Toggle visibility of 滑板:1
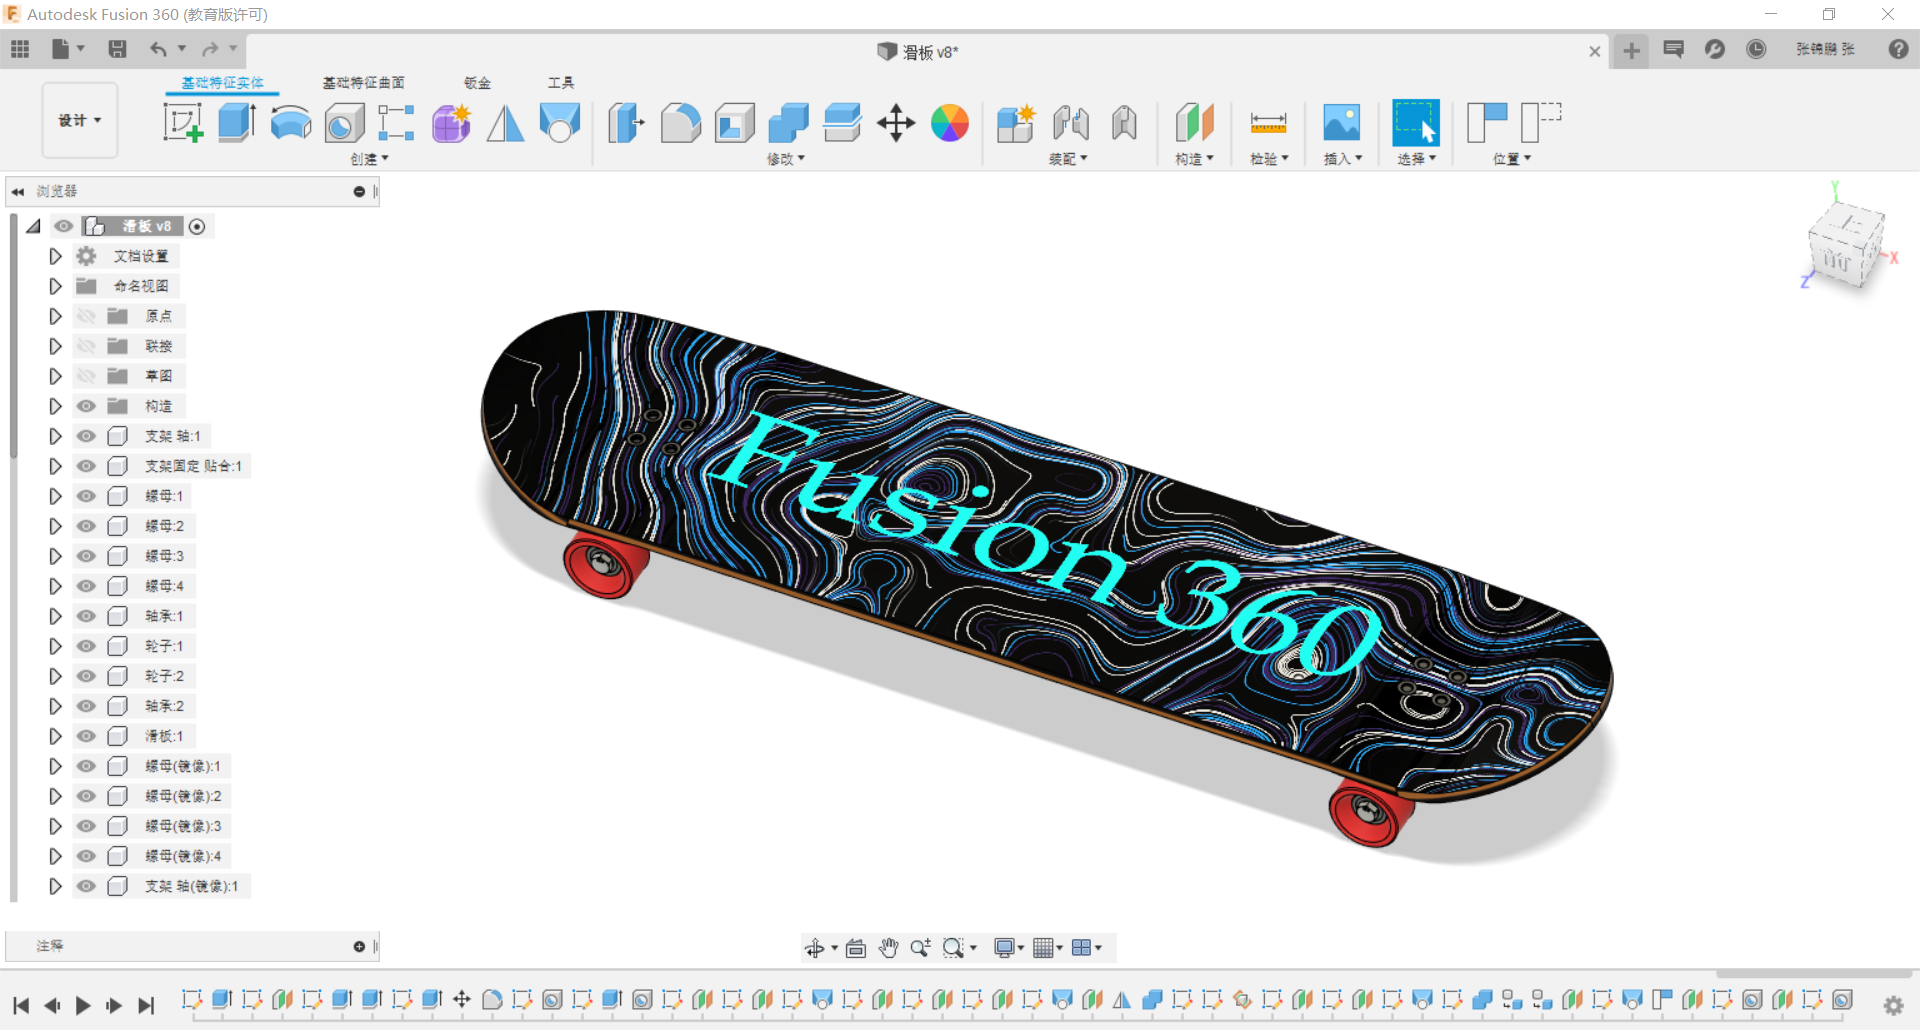The width and height of the screenshot is (1920, 1030). click(87, 736)
